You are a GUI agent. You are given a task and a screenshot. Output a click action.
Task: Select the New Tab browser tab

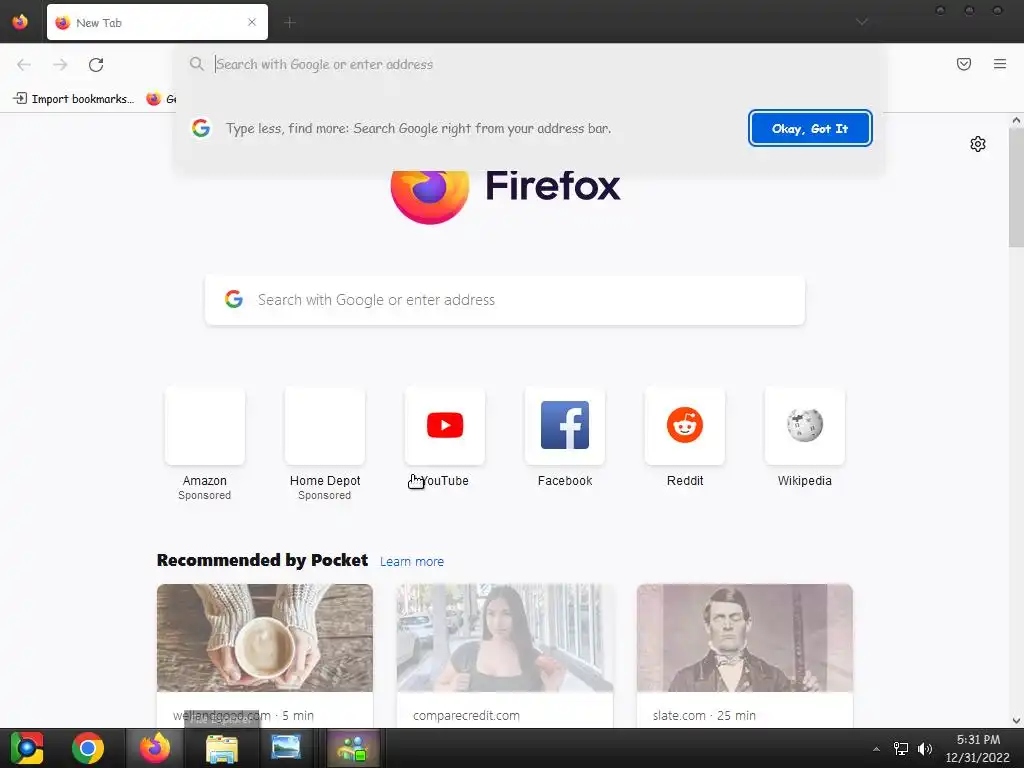click(157, 22)
